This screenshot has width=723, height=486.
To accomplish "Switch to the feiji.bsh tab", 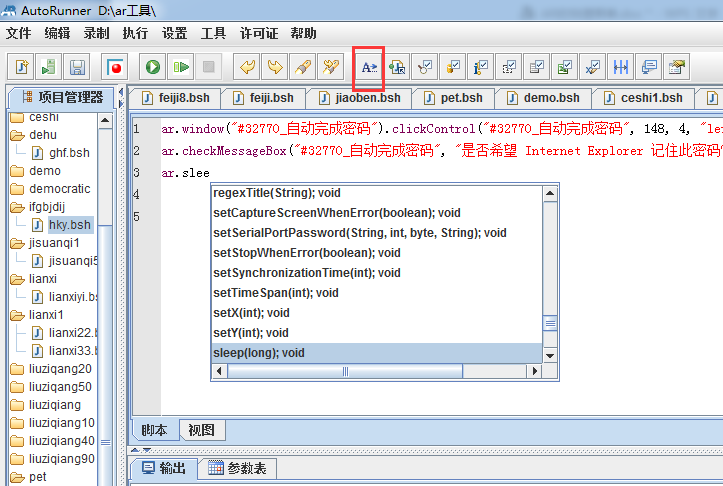I will 263,98.
